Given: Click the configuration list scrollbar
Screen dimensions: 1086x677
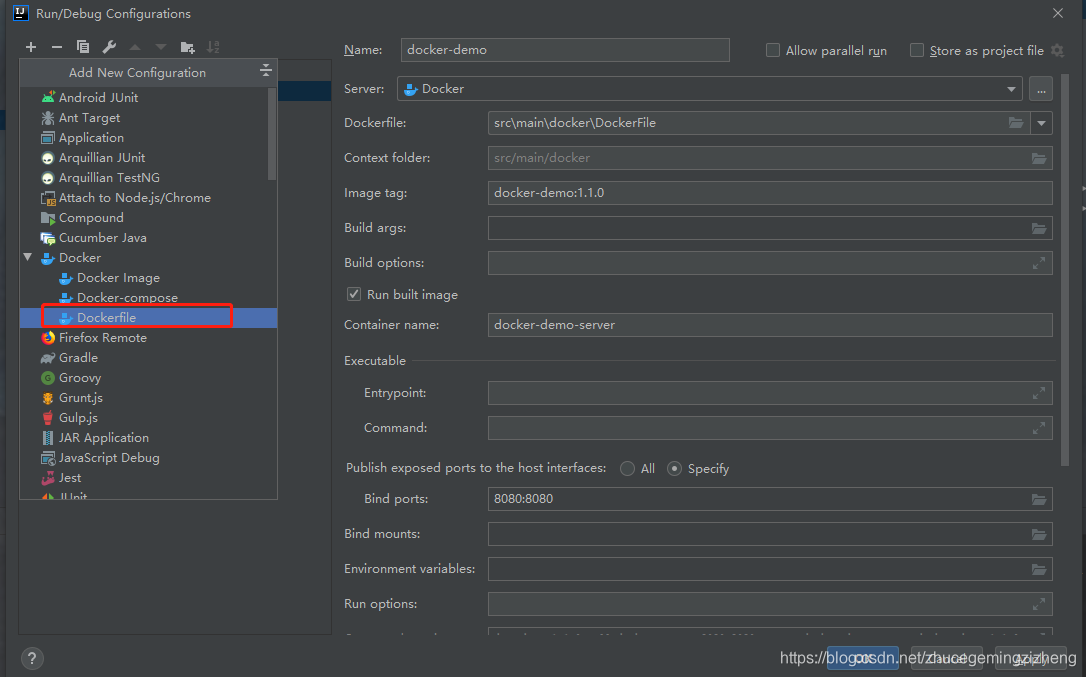Looking at the screenshot, I should [272, 133].
